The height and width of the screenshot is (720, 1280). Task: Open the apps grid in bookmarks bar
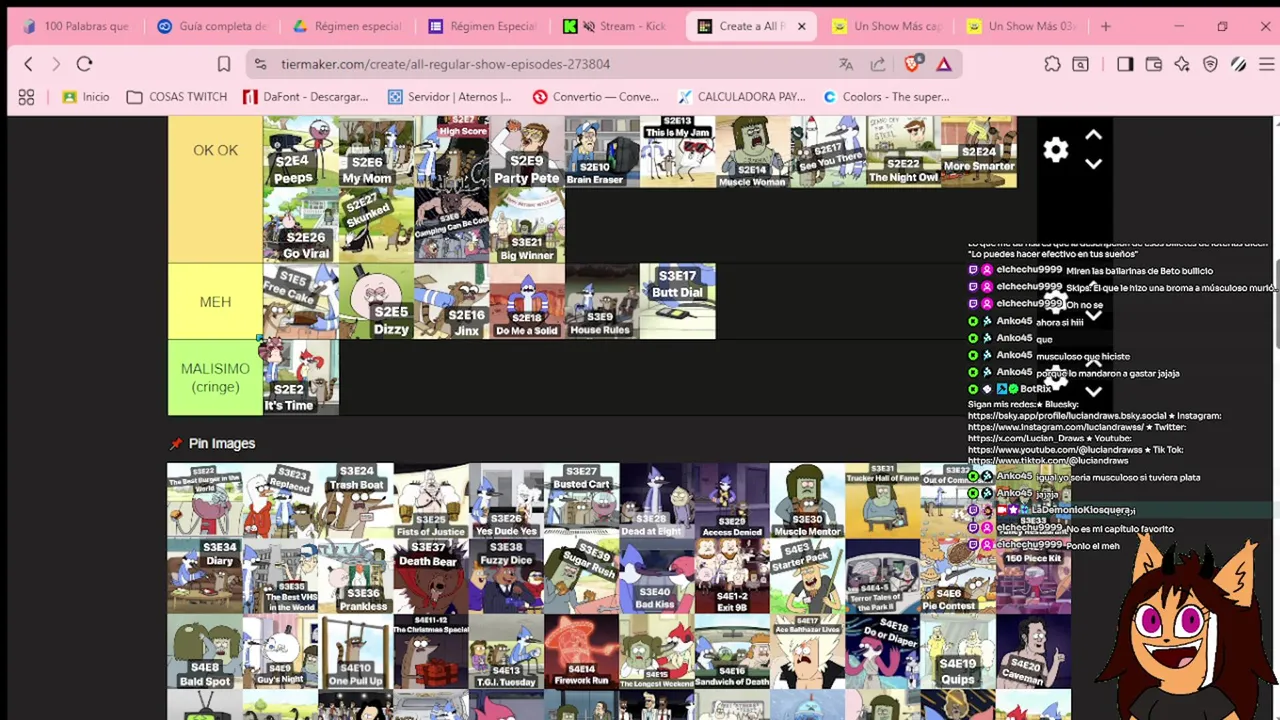26,97
